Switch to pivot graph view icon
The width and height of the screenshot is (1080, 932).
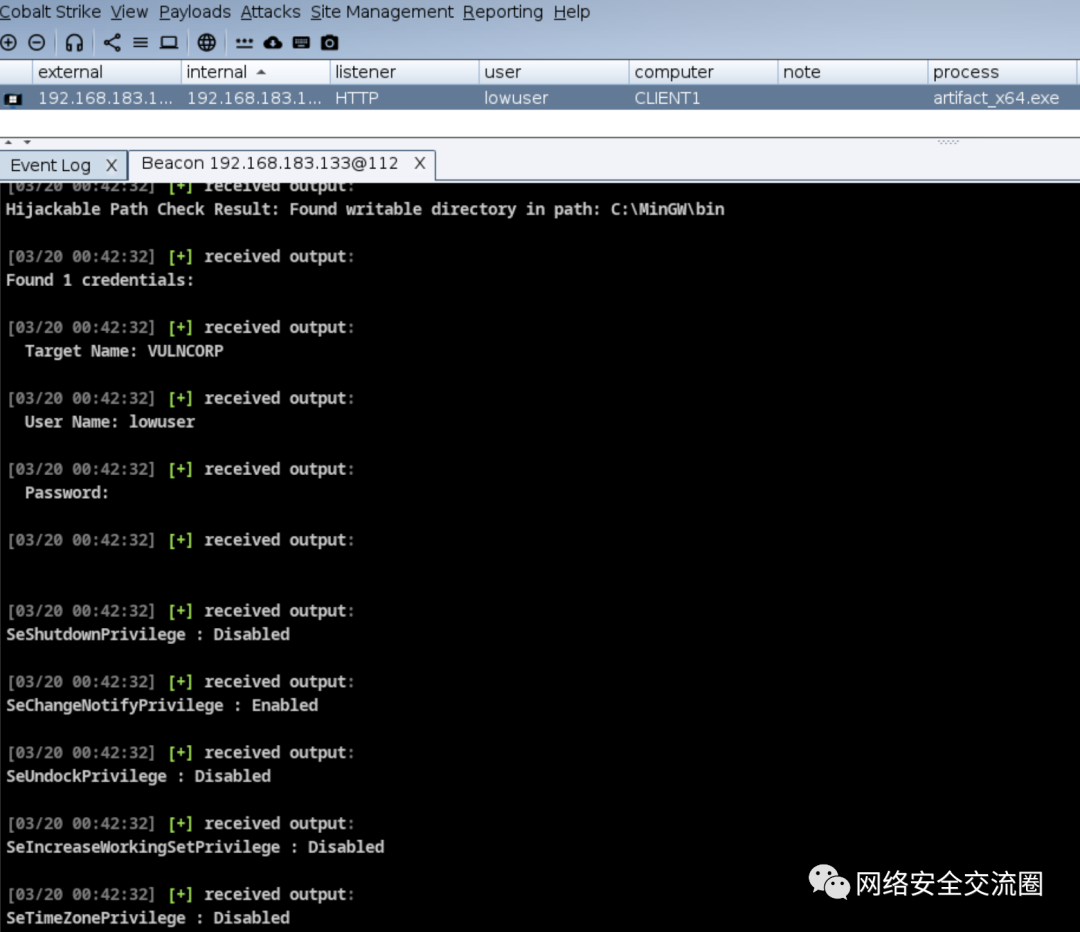(112, 43)
